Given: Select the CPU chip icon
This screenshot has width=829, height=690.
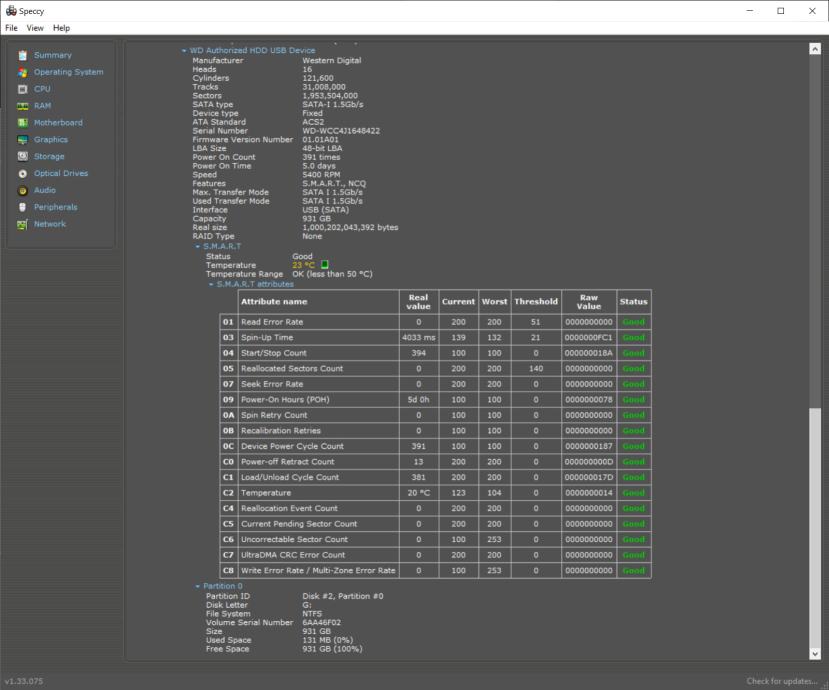Looking at the screenshot, I should 22,89.
